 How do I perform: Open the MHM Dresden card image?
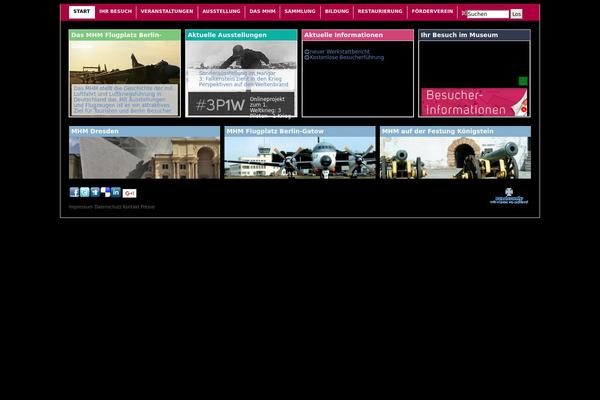click(144, 158)
